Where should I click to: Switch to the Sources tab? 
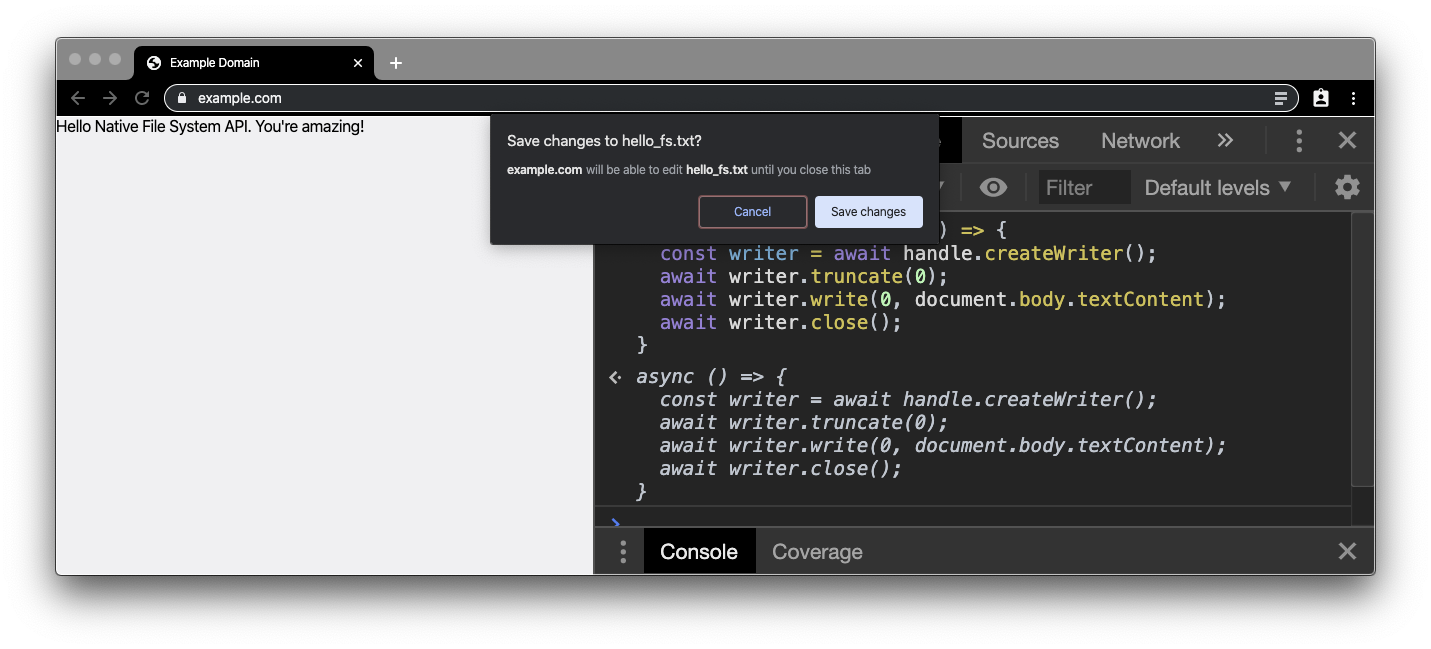[x=1020, y=141]
